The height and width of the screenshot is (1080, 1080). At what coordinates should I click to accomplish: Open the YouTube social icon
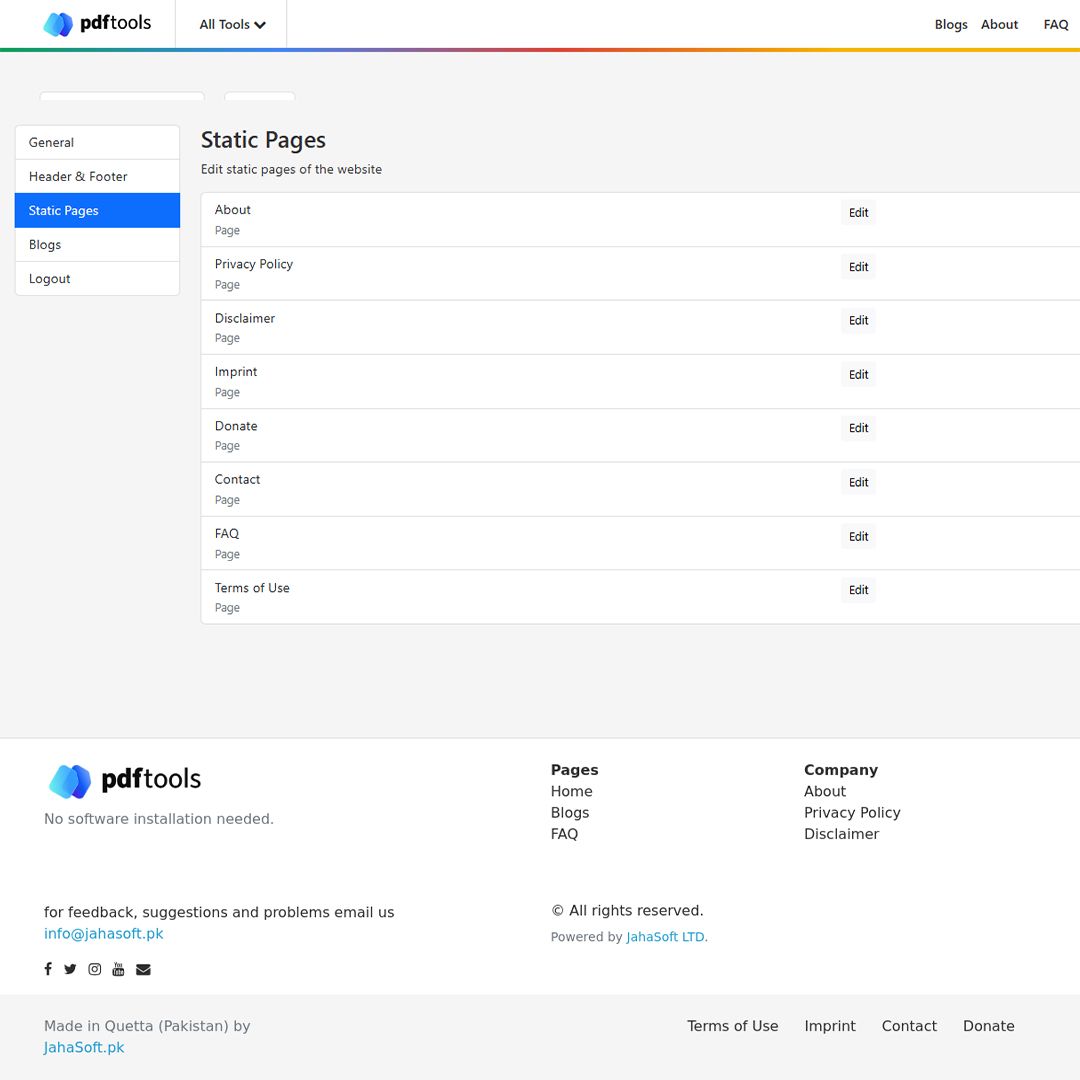[118, 969]
